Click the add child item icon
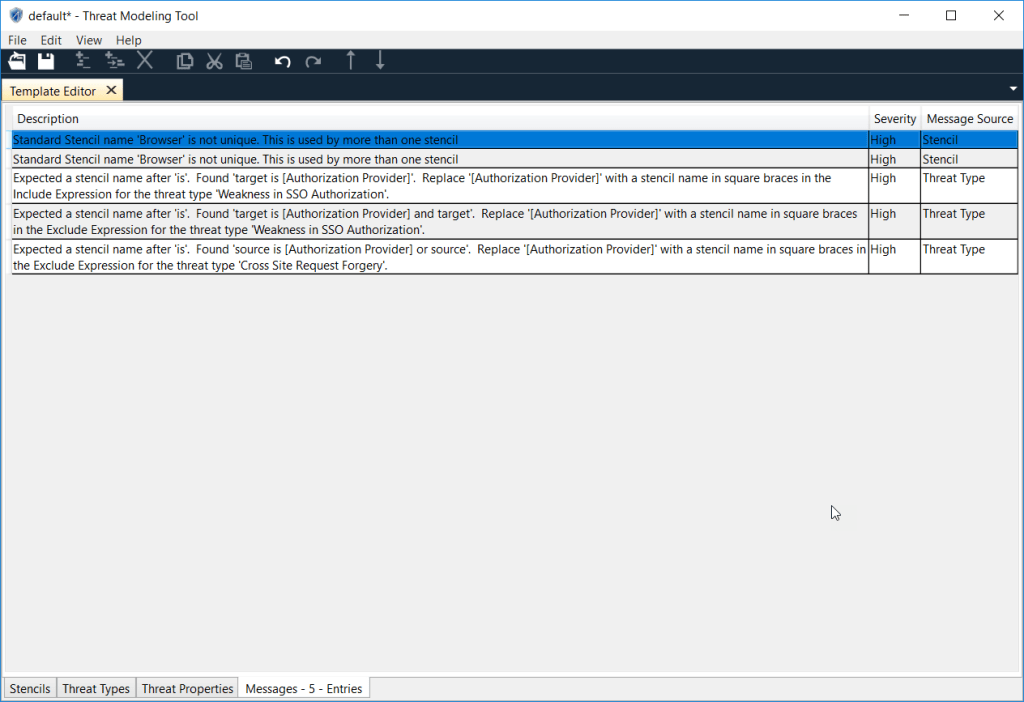1024x702 pixels. point(114,60)
